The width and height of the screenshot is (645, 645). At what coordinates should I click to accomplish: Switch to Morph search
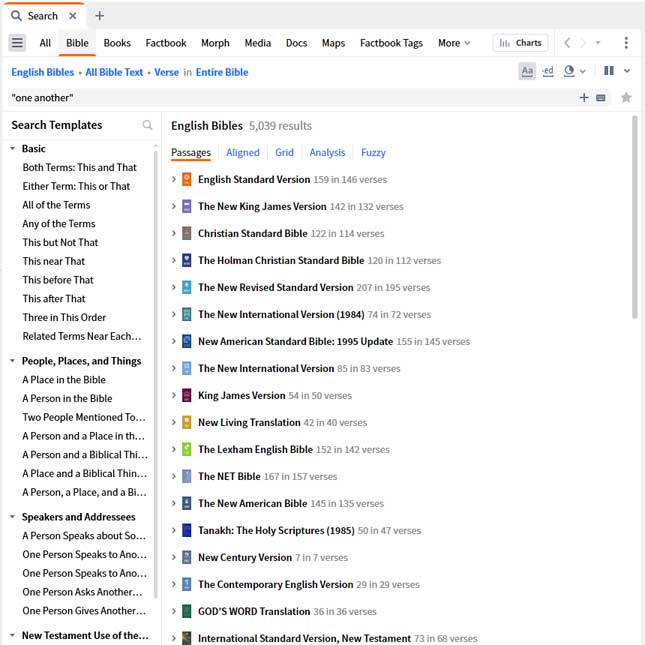coord(215,43)
